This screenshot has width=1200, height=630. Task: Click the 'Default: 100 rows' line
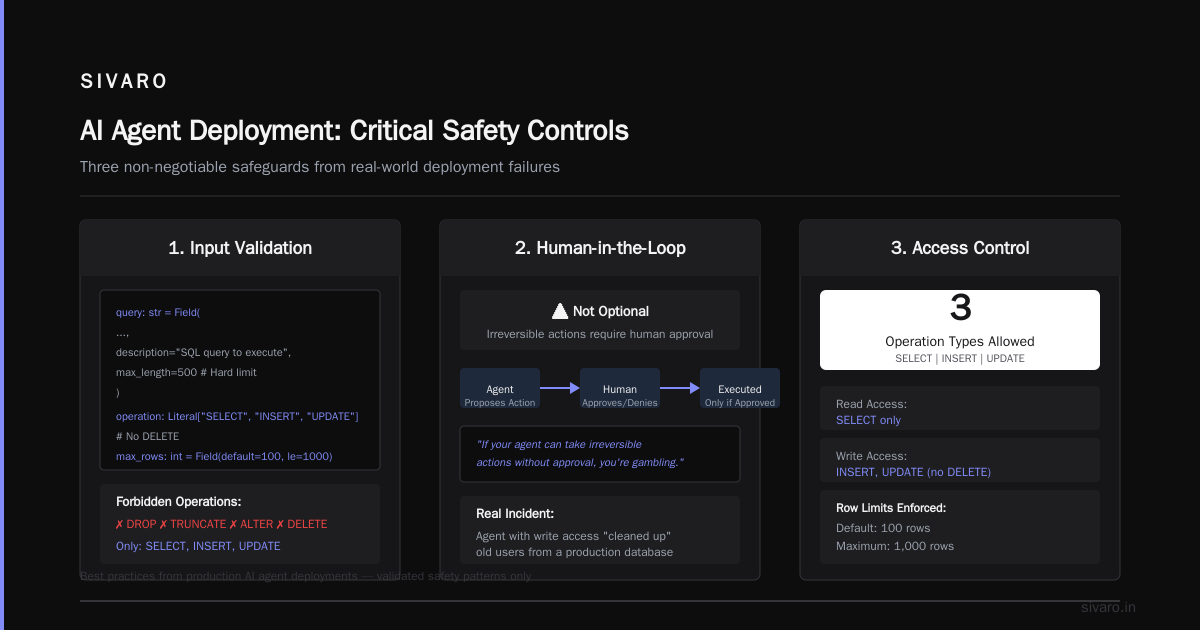coord(883,527)
